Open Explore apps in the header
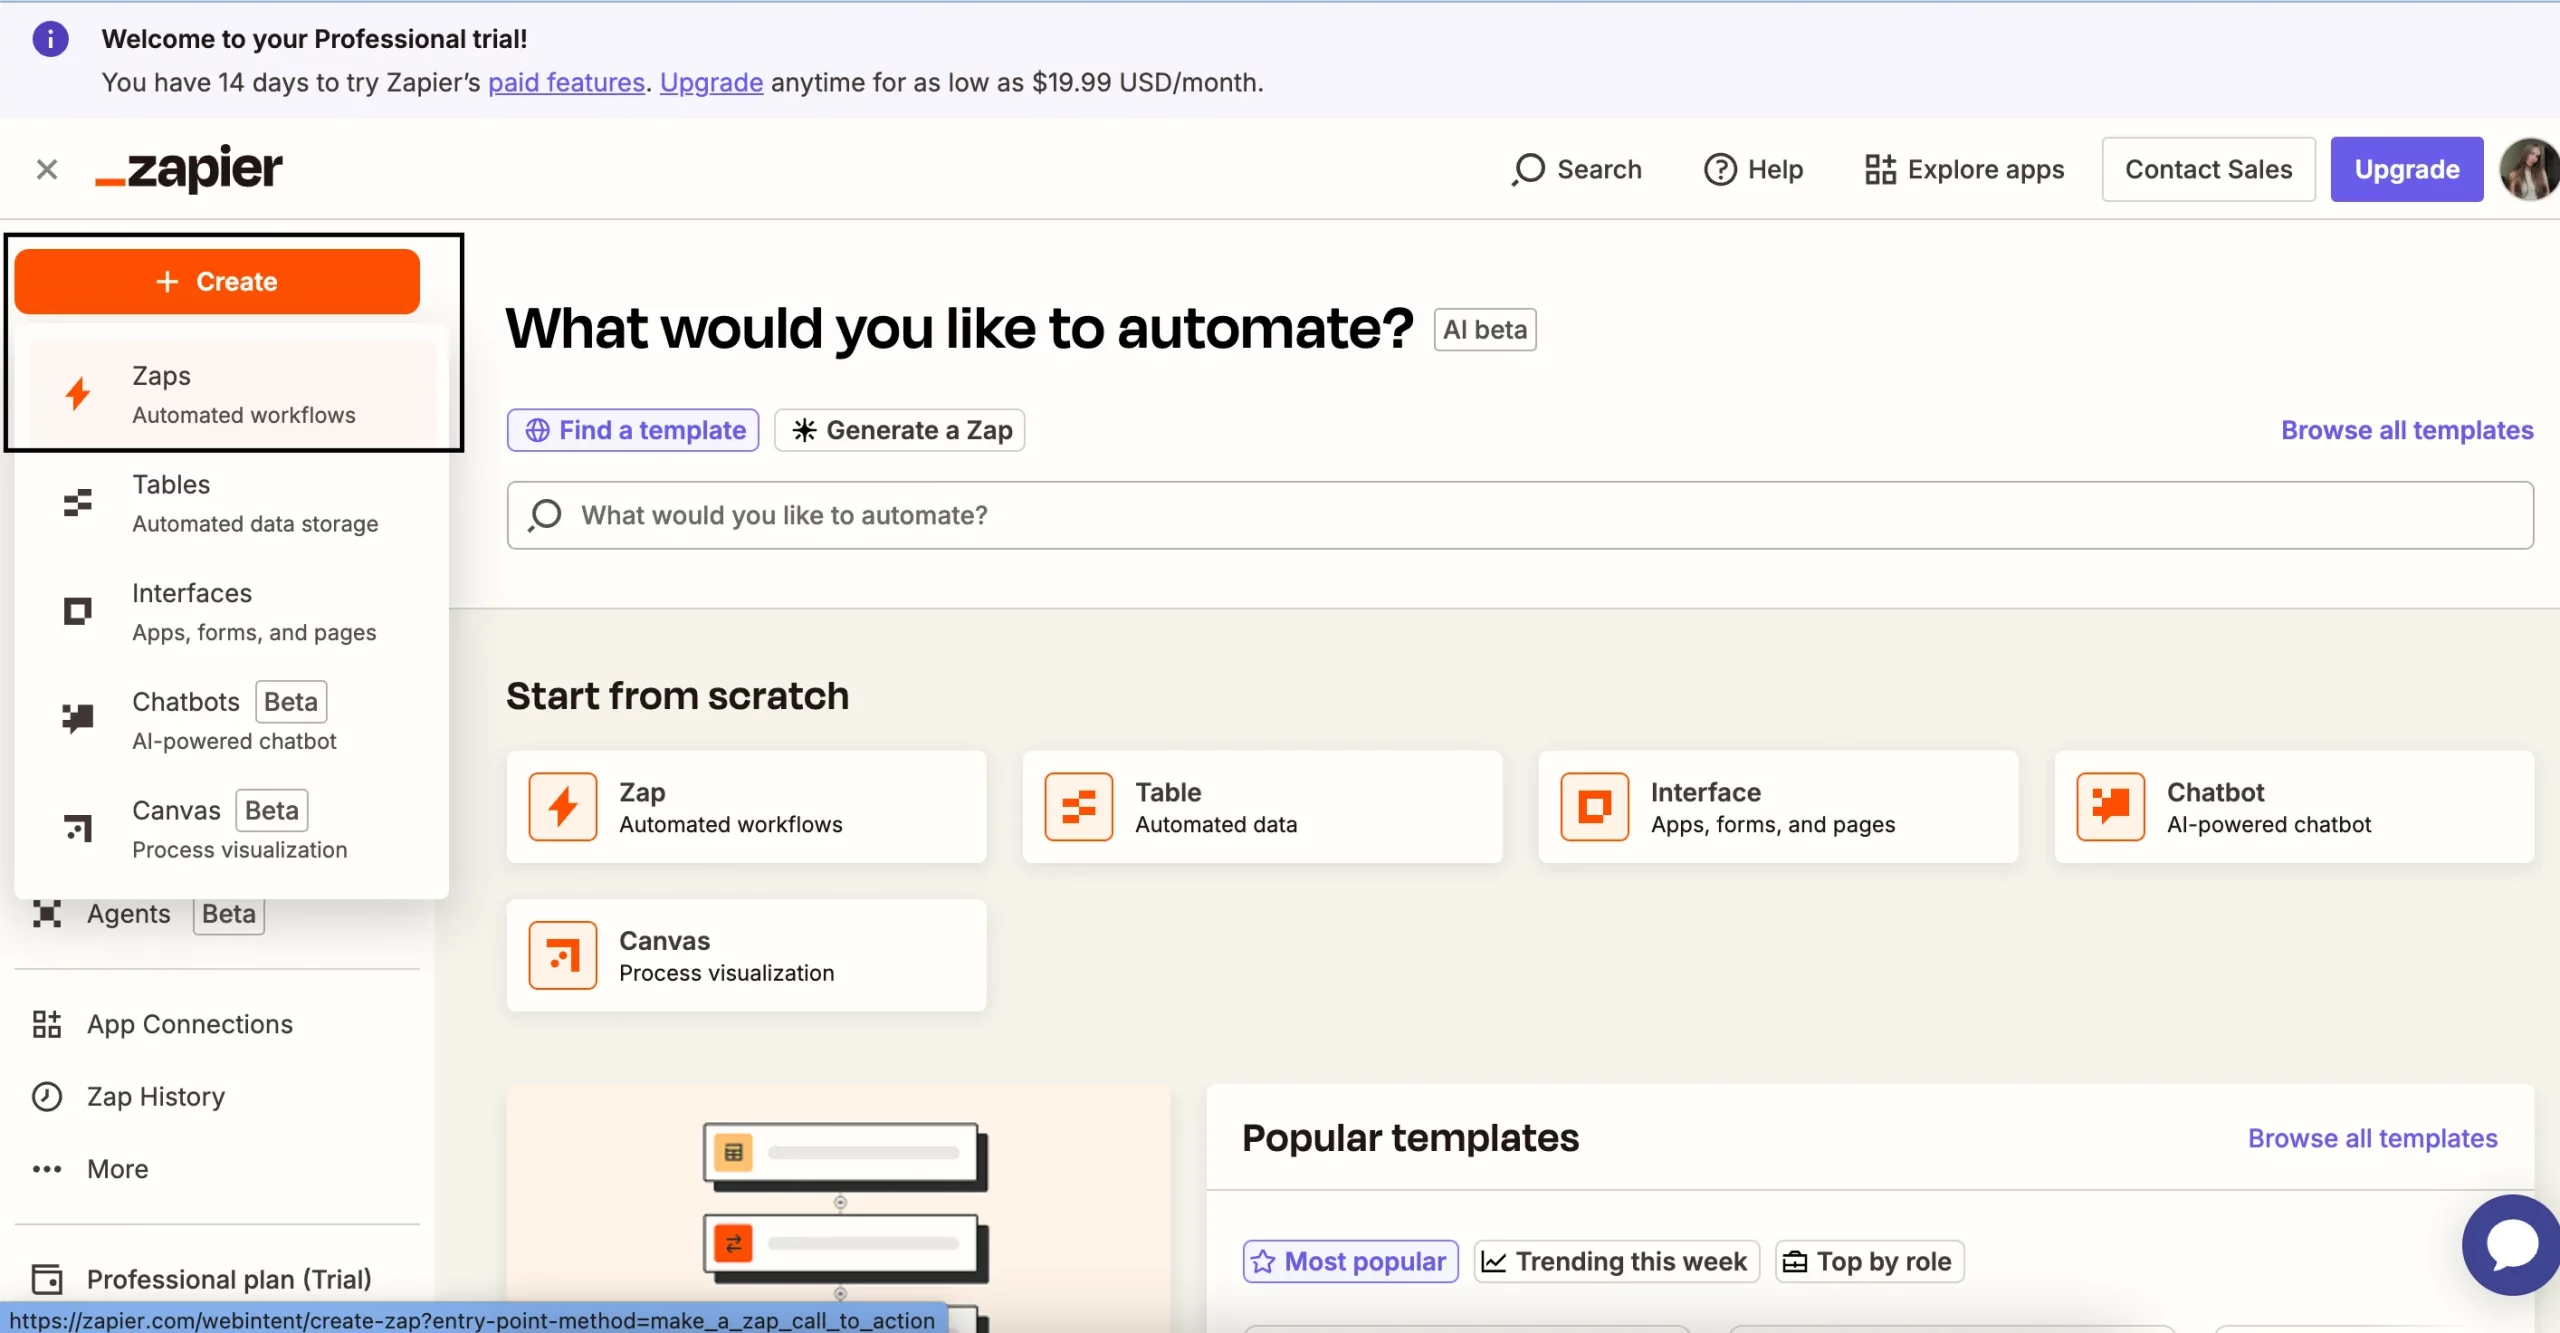The width and height of the screenshot is (2560, 1333). click(x=1964, y=169)
